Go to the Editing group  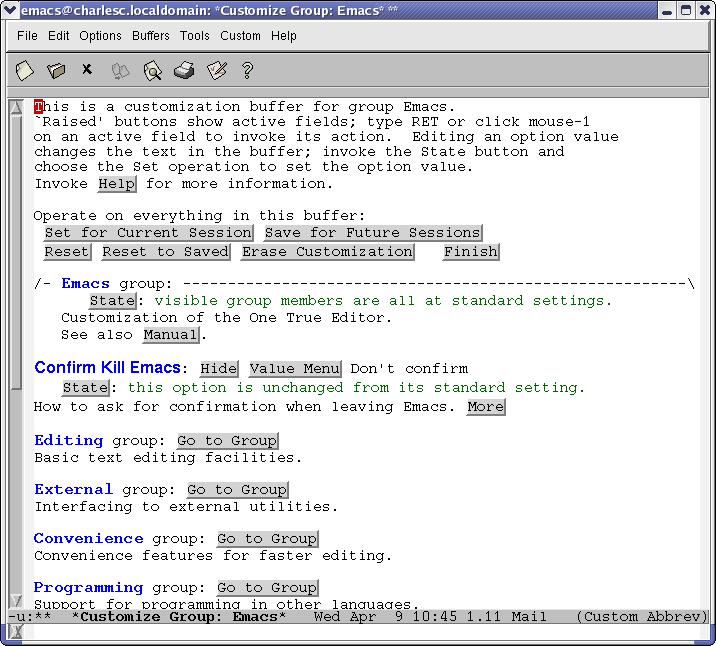click(228, 441)
